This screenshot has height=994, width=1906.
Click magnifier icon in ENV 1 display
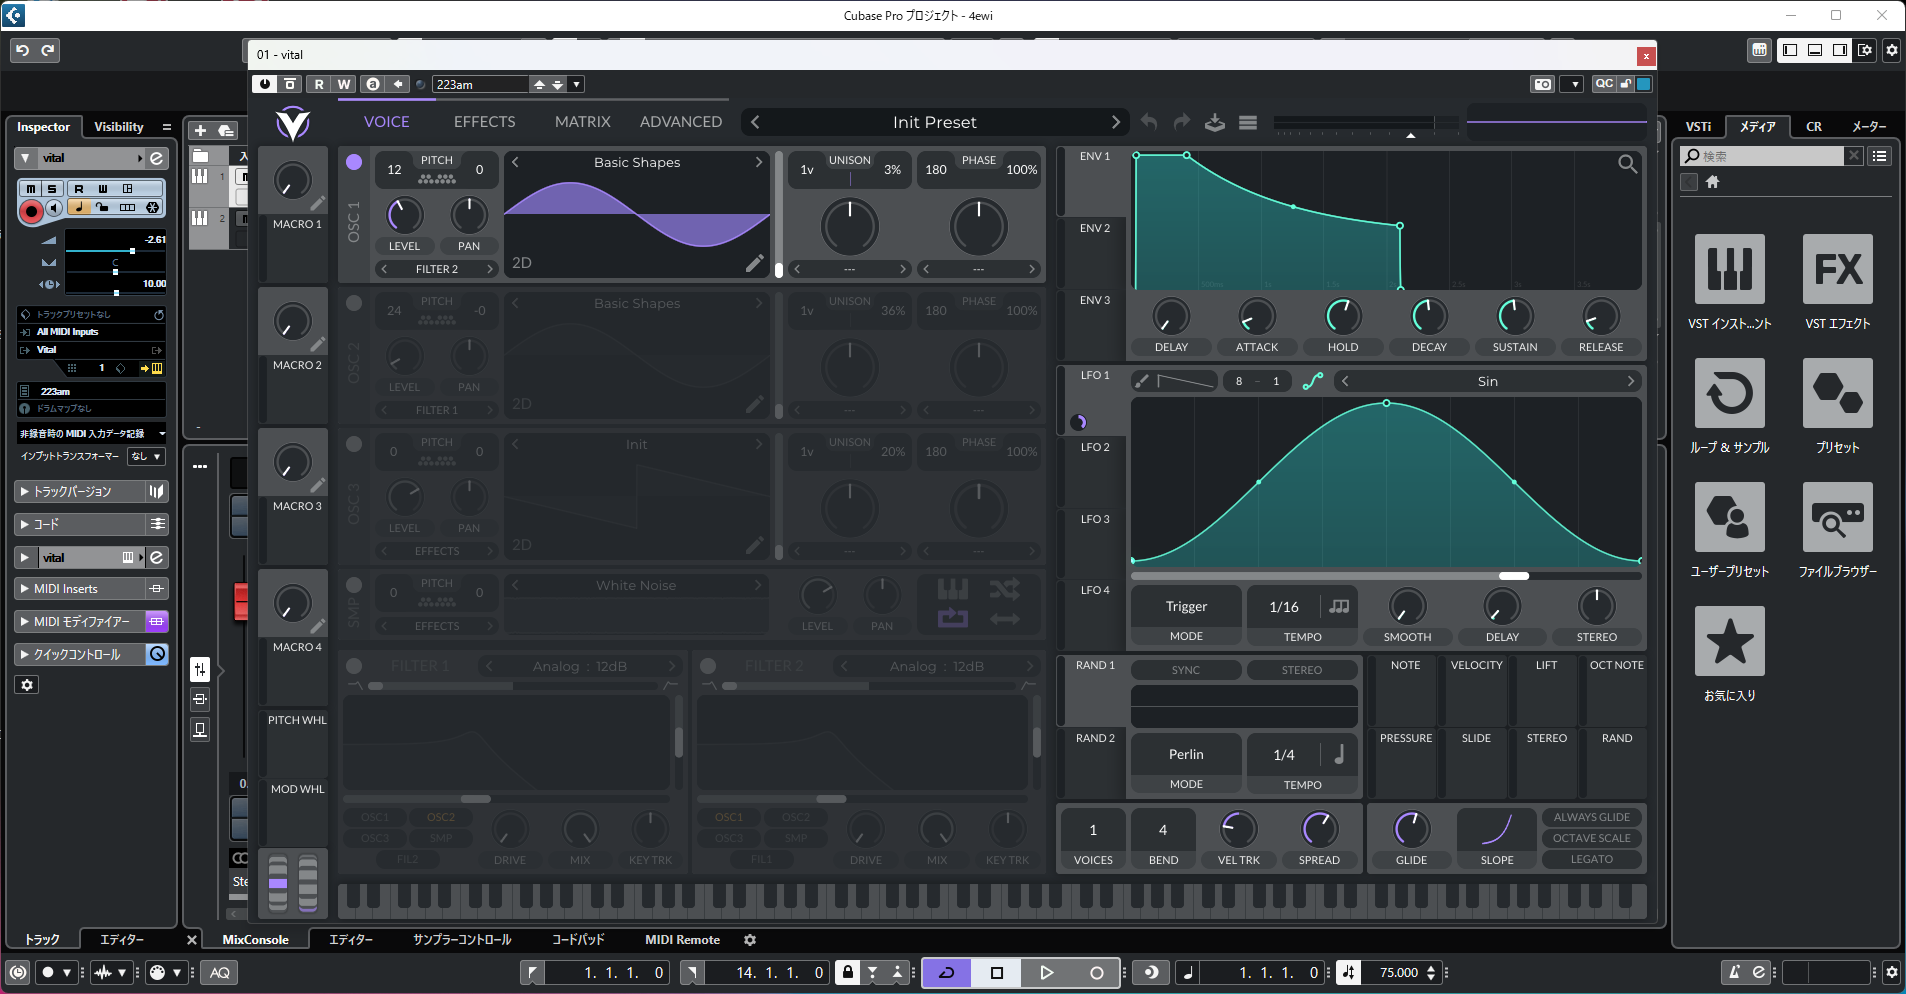pos(1628,164)
